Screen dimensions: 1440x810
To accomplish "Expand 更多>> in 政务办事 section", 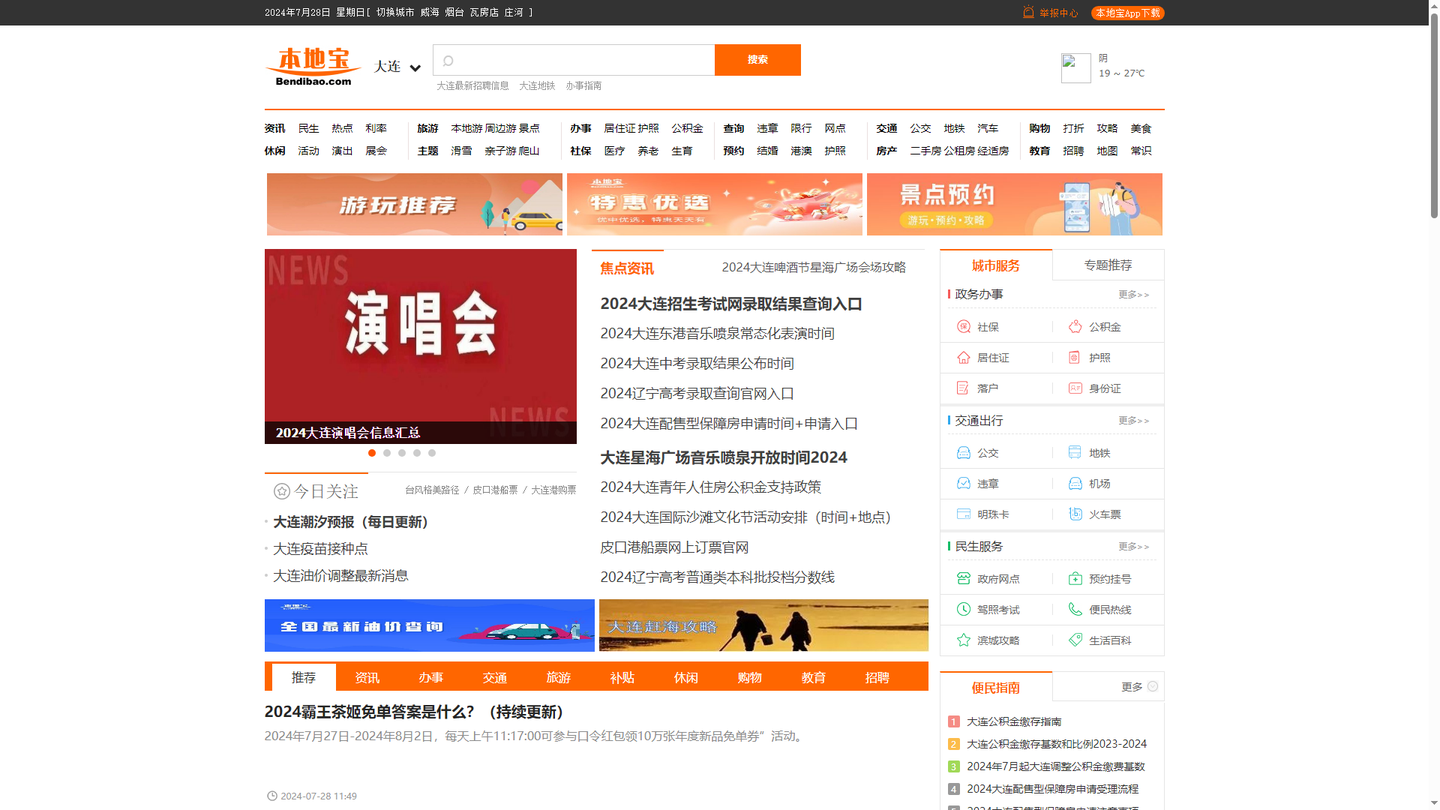I will pos(1134,295).
